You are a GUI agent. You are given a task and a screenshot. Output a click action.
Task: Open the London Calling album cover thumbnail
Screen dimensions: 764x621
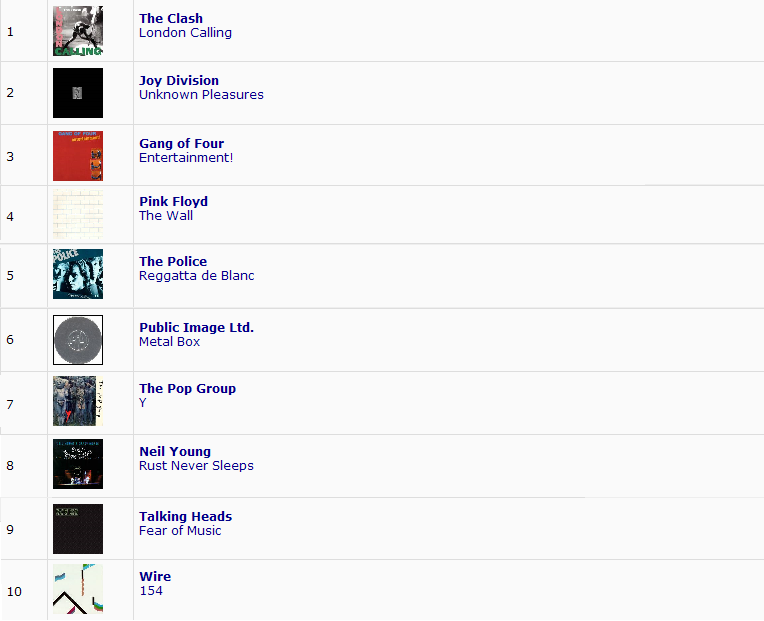(78, 31)
